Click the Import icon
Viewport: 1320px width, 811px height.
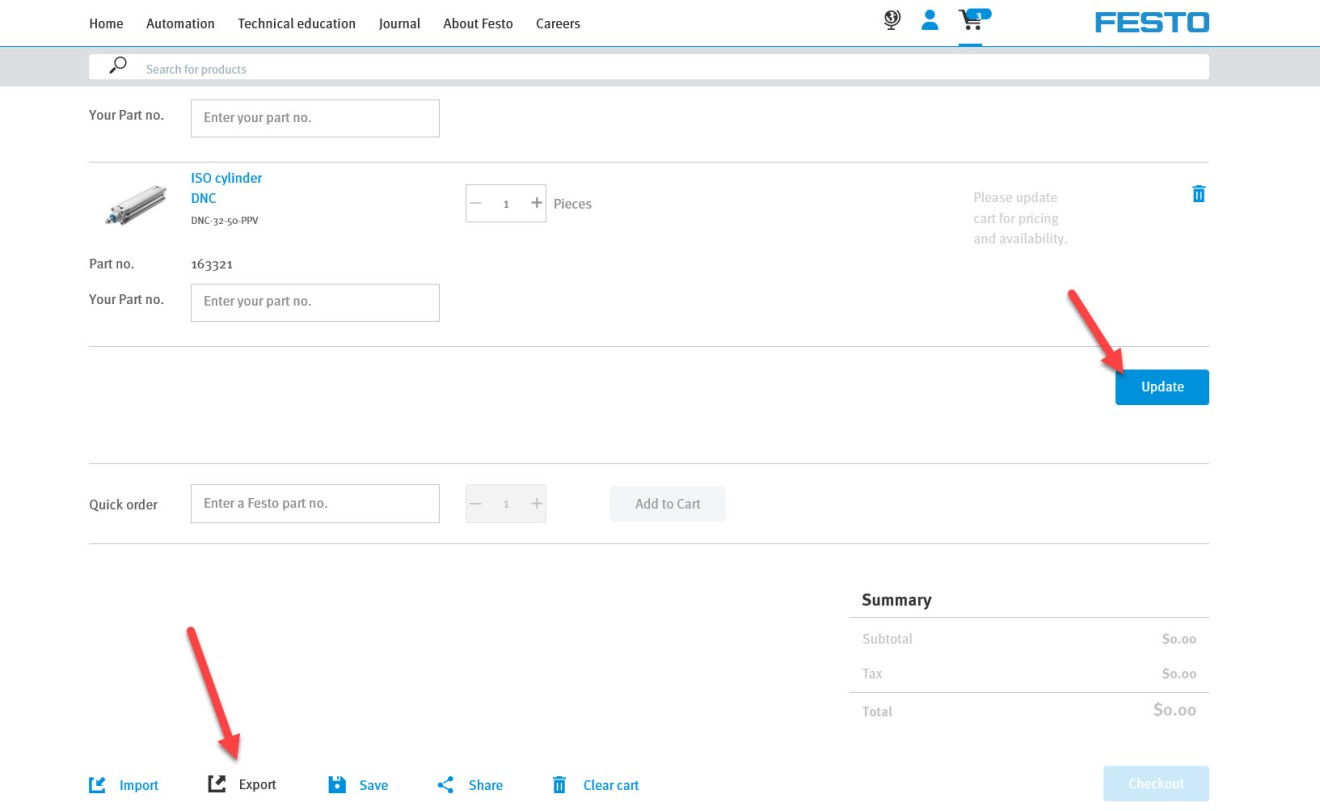97,785
